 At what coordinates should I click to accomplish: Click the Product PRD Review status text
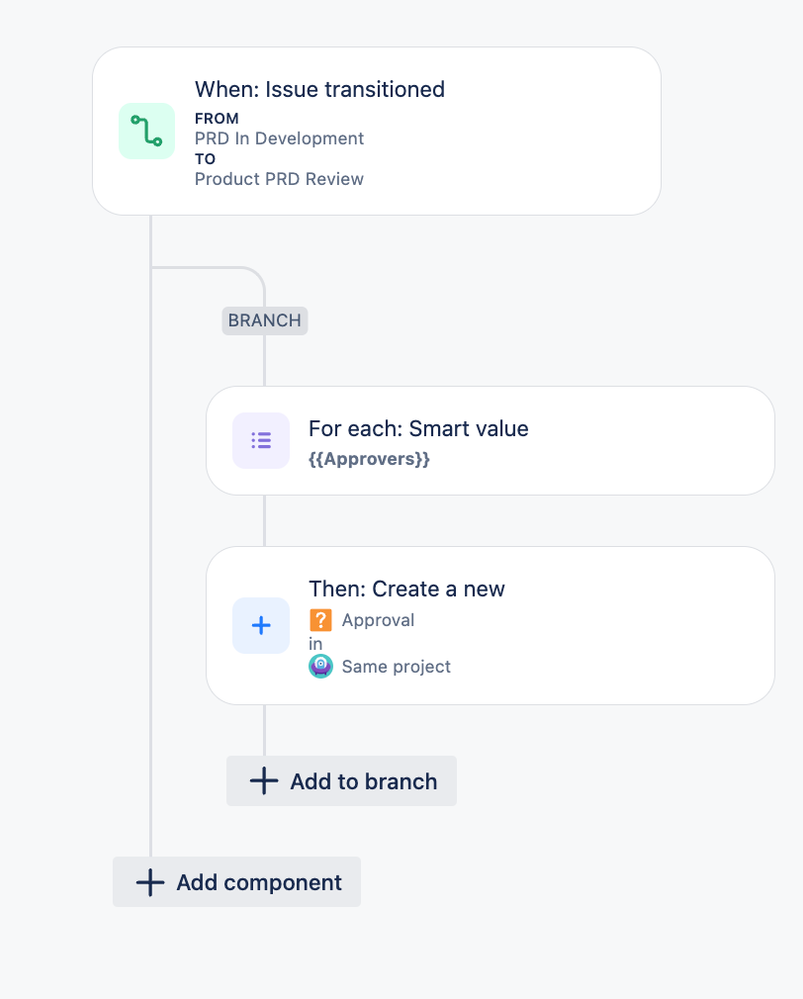coord(279,179)
